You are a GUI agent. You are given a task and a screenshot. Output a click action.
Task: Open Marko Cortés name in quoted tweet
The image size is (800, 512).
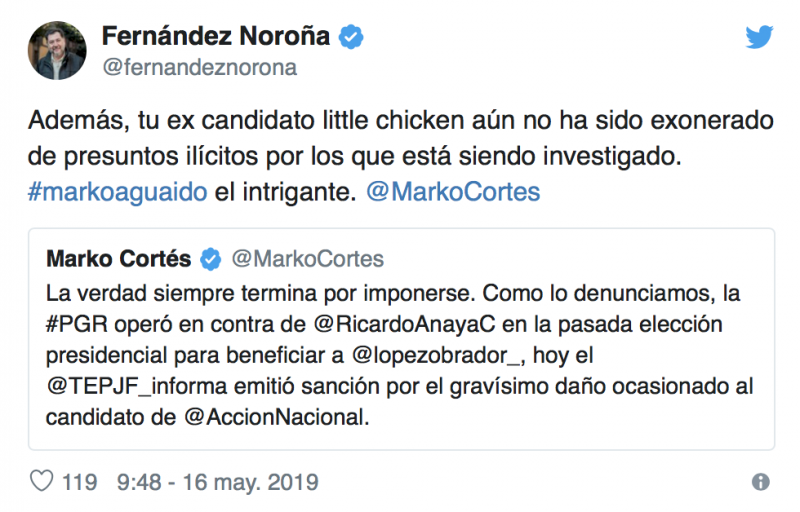click(x=119, y=259)
